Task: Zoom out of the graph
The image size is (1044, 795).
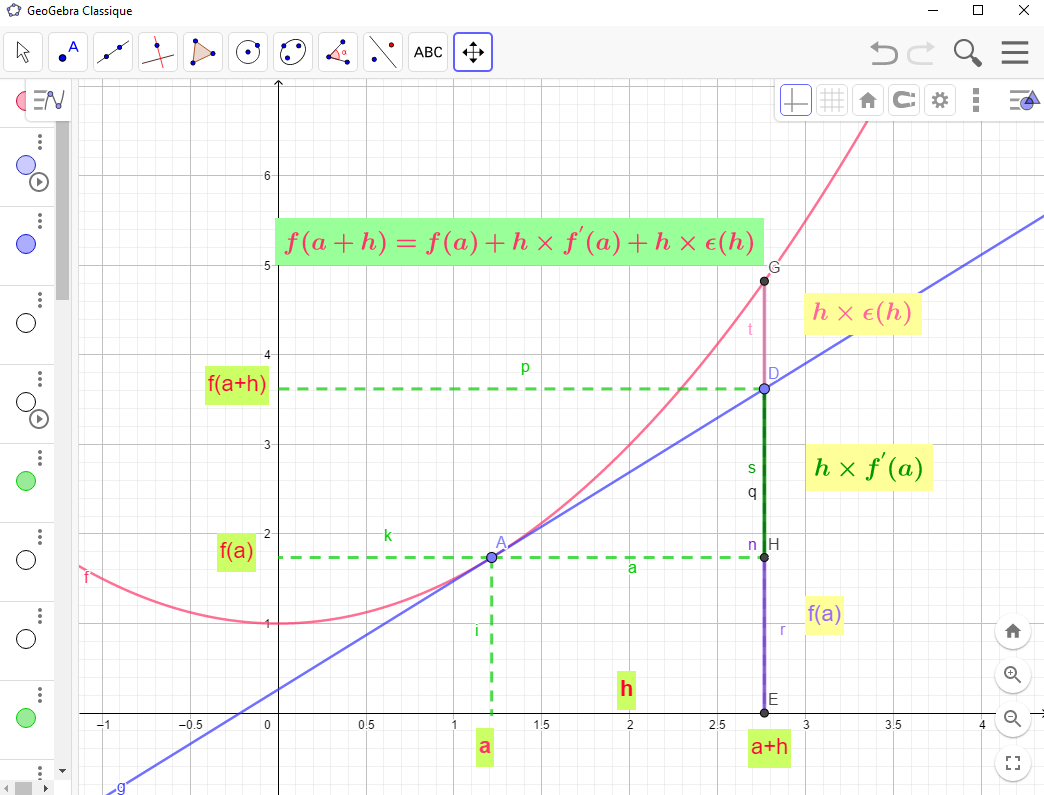Action: tap(1013, 719)
